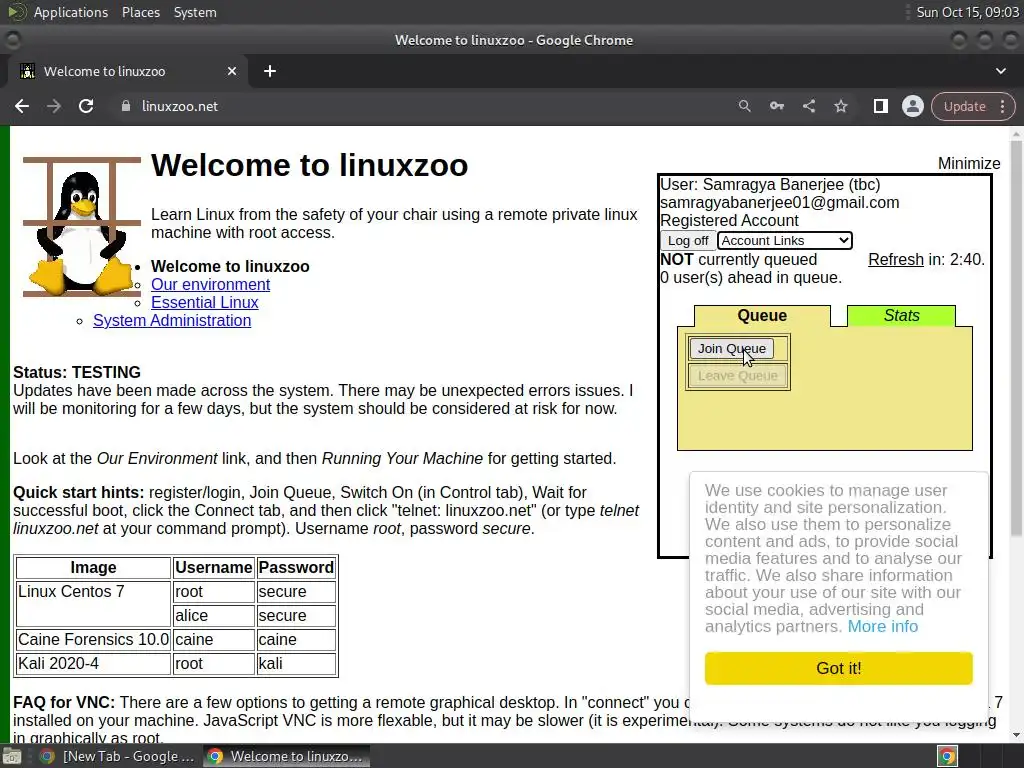Open the password key icon
This screenshot has width=1024, height=768.
[776, 106]
